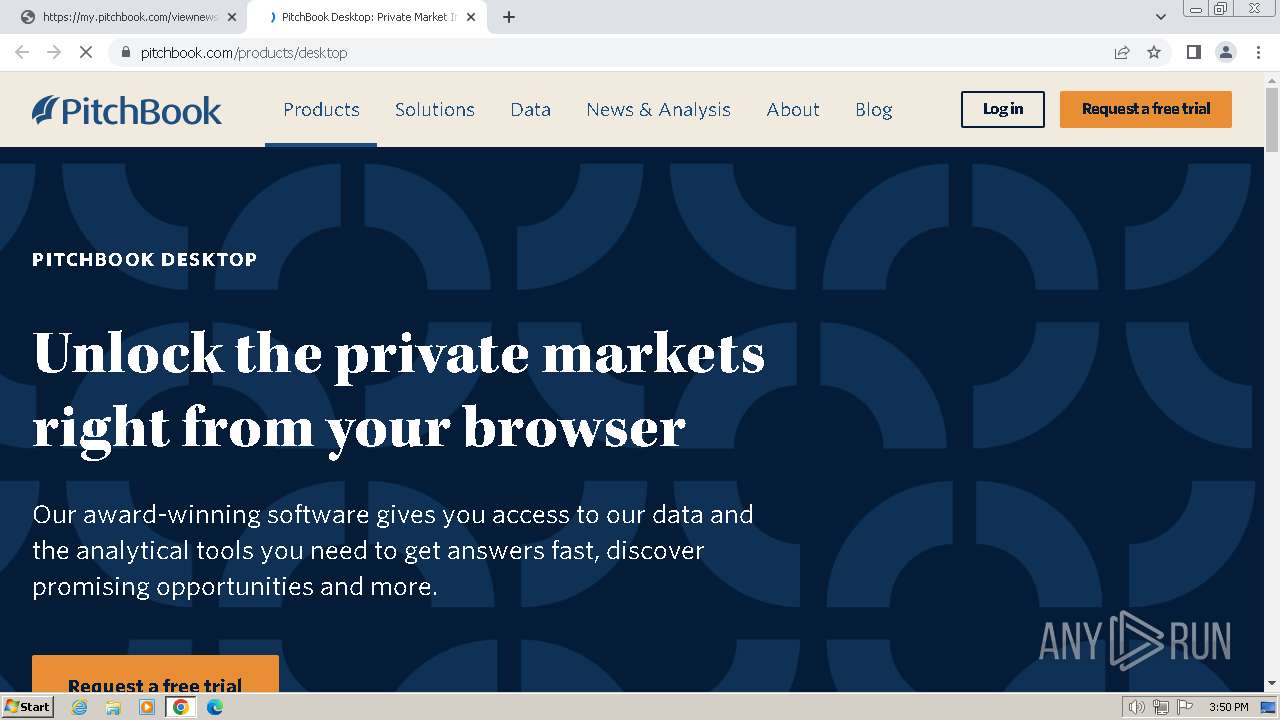
Task: Click the show desktop icon in tray
Action: point(1269,707)
